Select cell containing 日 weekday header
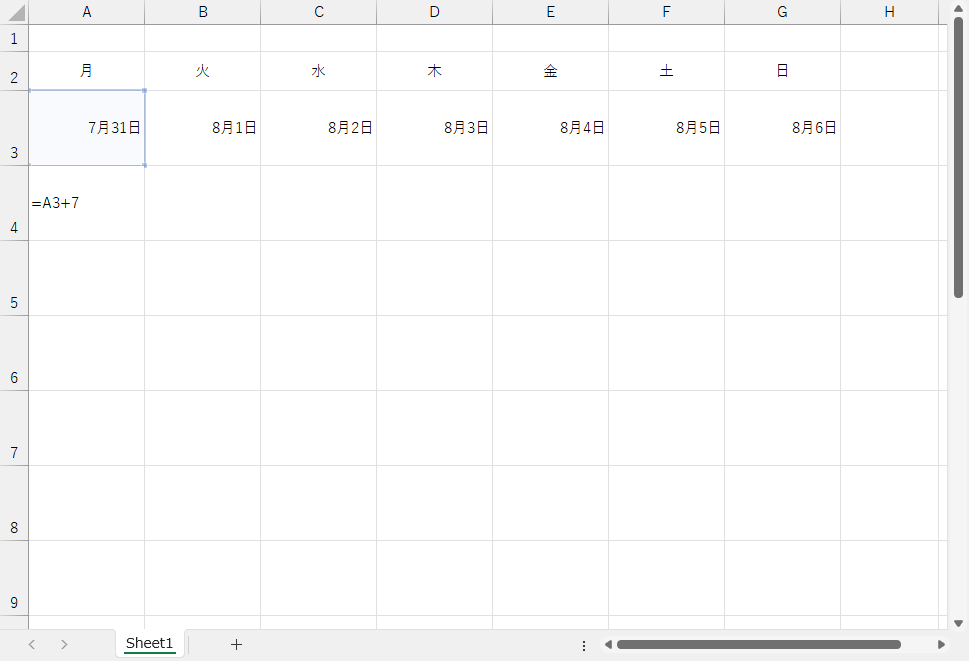This screenshot has height=661, width=969. (782, 71)
